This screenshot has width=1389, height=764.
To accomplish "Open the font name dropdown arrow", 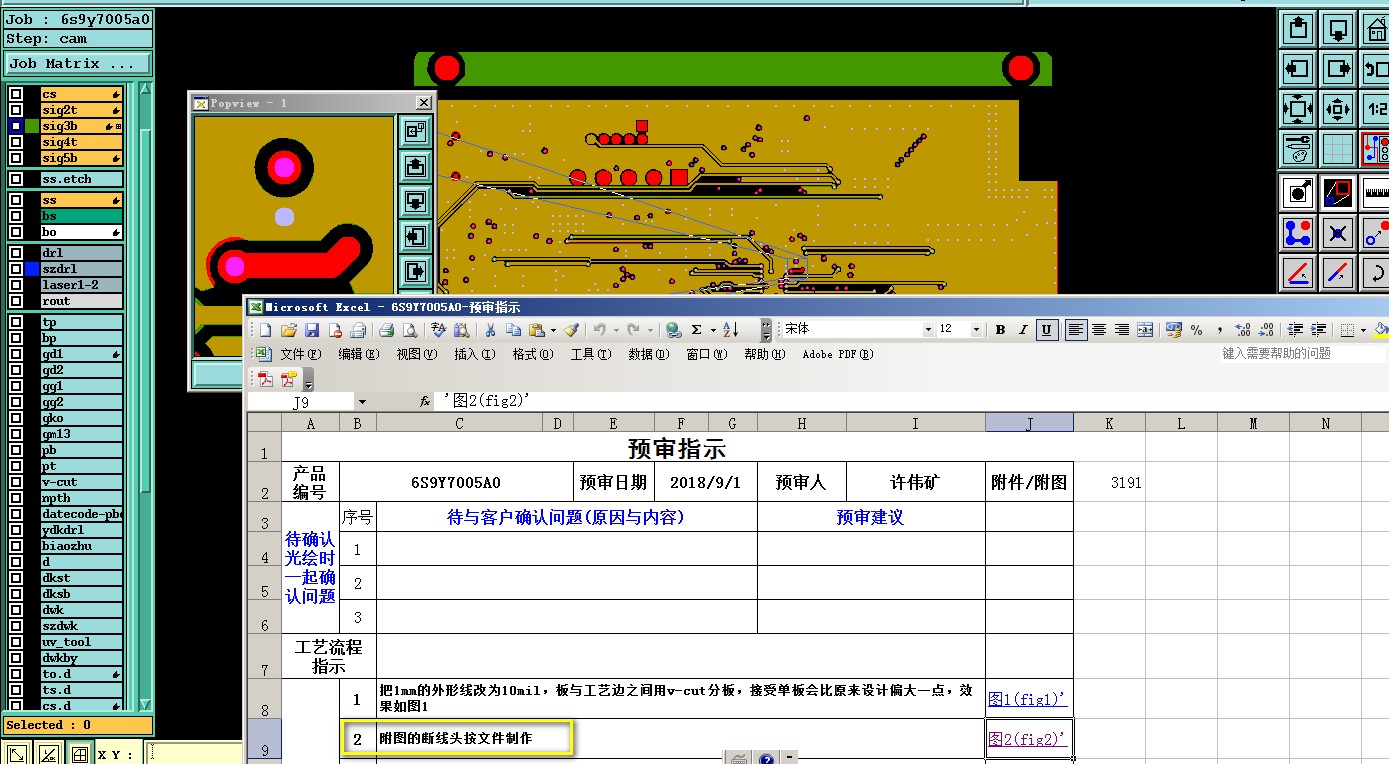I will pyautogui.click(x=928, y=329).
